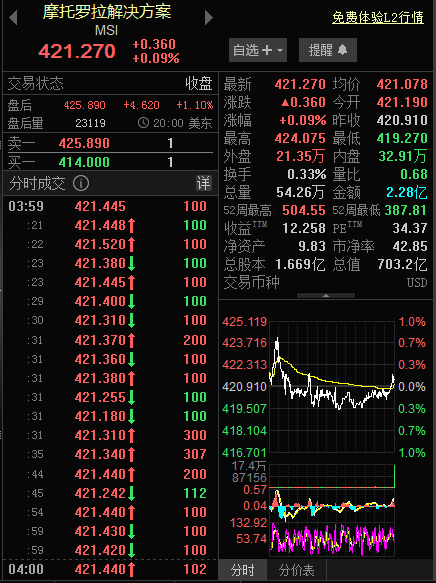Click the trade price 421.255
The height and width of the screenshot is (583, 436).
[x=100, y=397]
